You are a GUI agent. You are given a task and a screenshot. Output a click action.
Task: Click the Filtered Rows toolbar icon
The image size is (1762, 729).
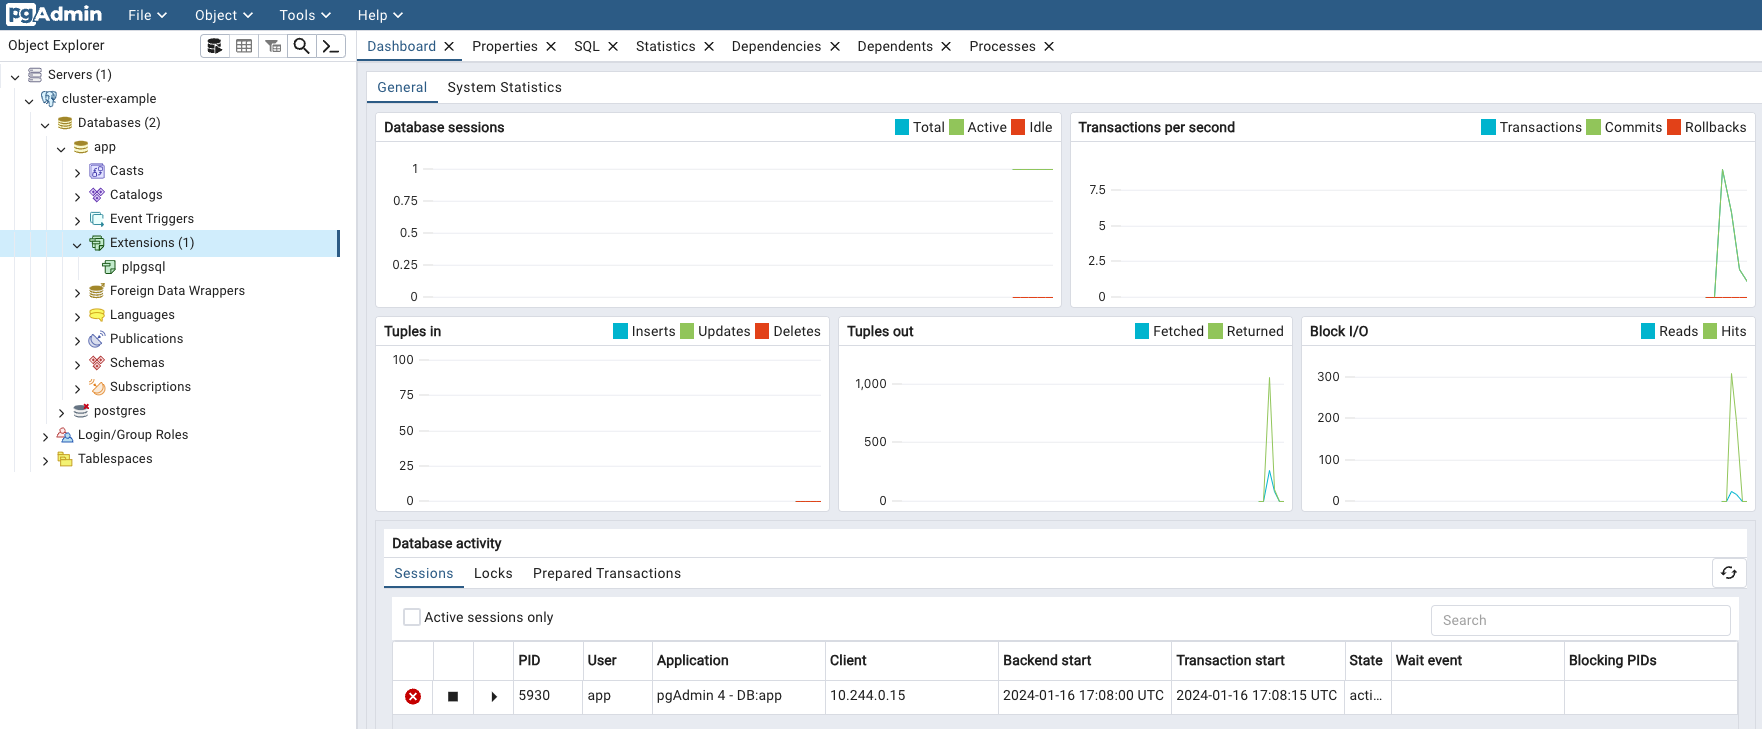pyautogui.click(x=273, y=46)
